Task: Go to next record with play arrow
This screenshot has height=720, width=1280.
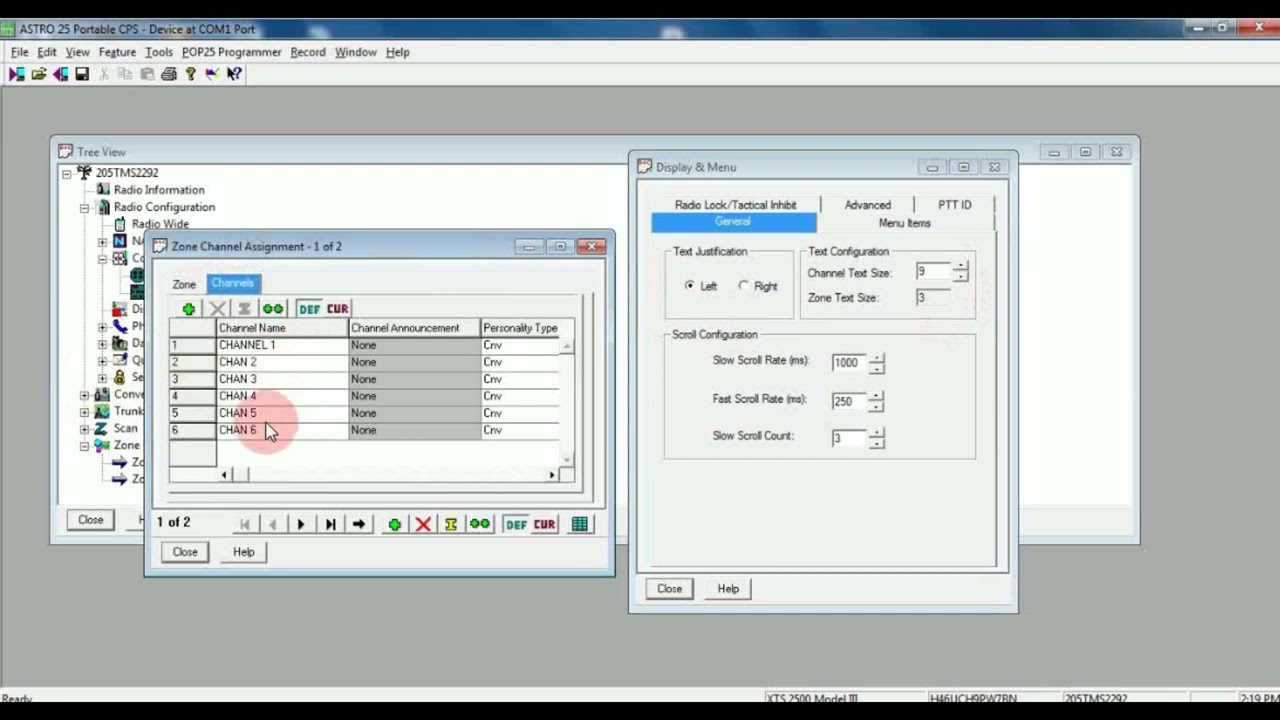Action: (300, 524)
